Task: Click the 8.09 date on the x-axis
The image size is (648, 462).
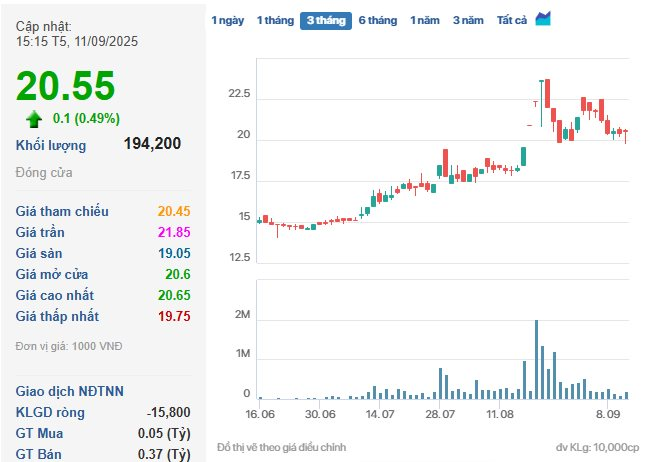Action: coord(607,413)
